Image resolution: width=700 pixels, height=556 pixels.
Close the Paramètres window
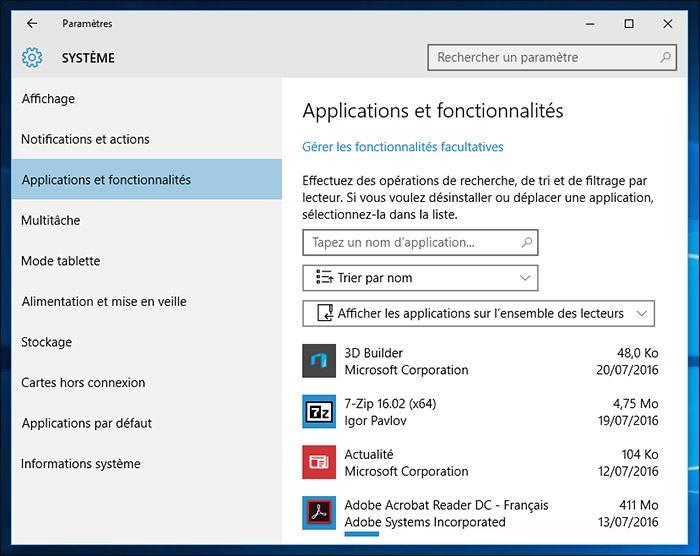667,23
